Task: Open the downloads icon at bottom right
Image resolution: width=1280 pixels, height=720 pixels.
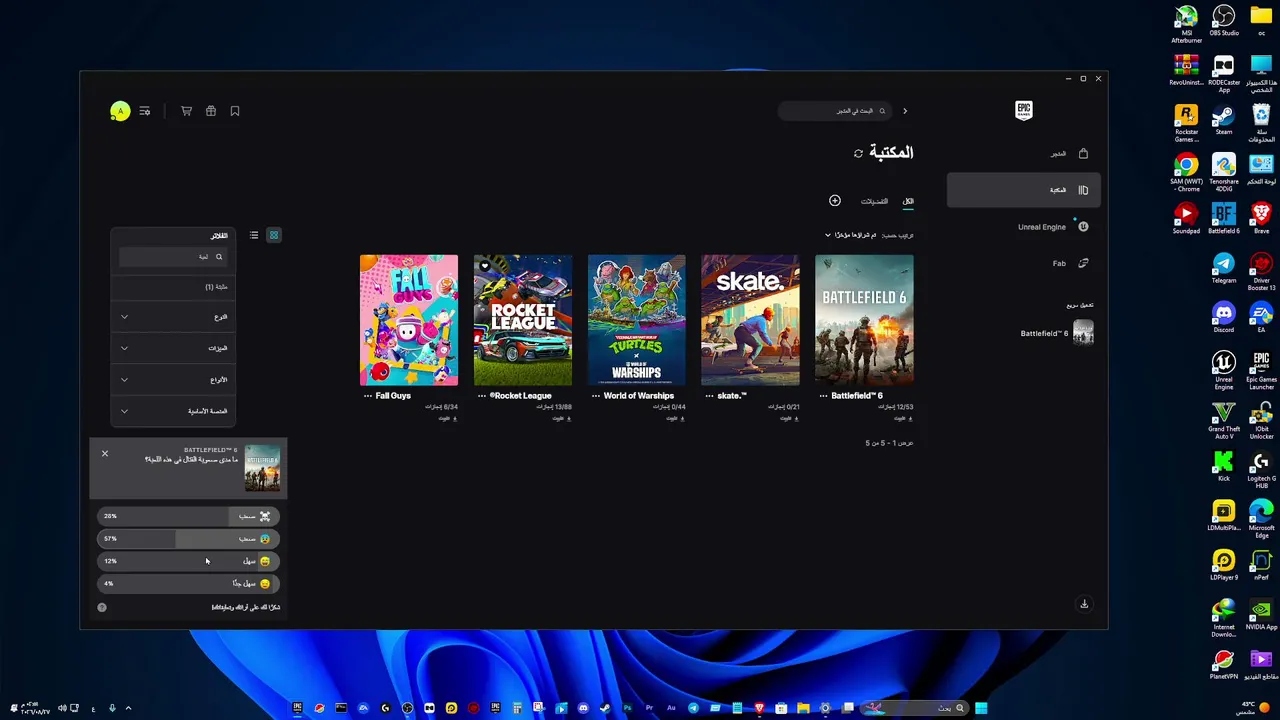Action: pos(1084,604)
